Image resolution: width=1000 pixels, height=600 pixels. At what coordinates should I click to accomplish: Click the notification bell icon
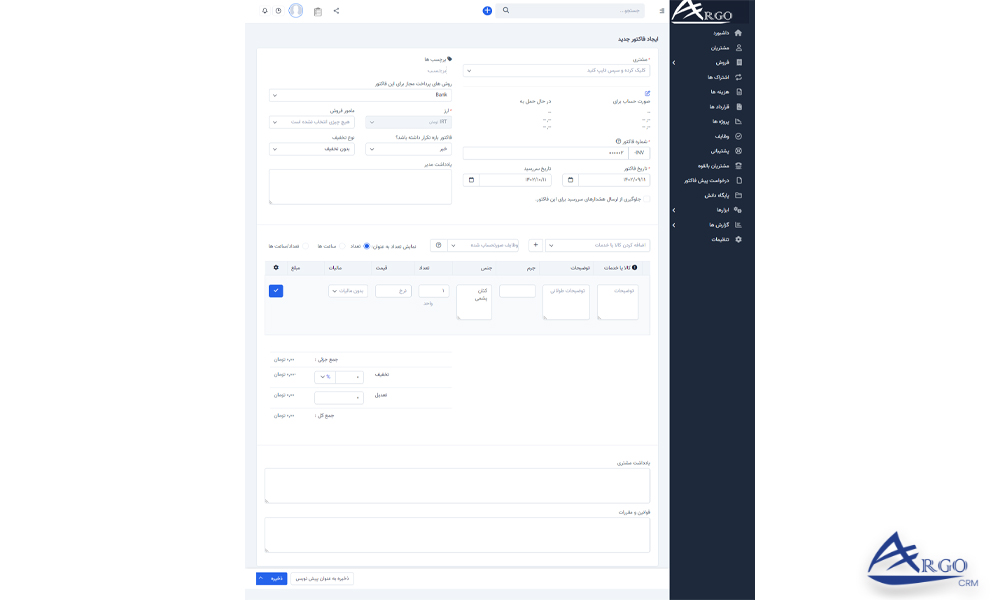[265, 11]
